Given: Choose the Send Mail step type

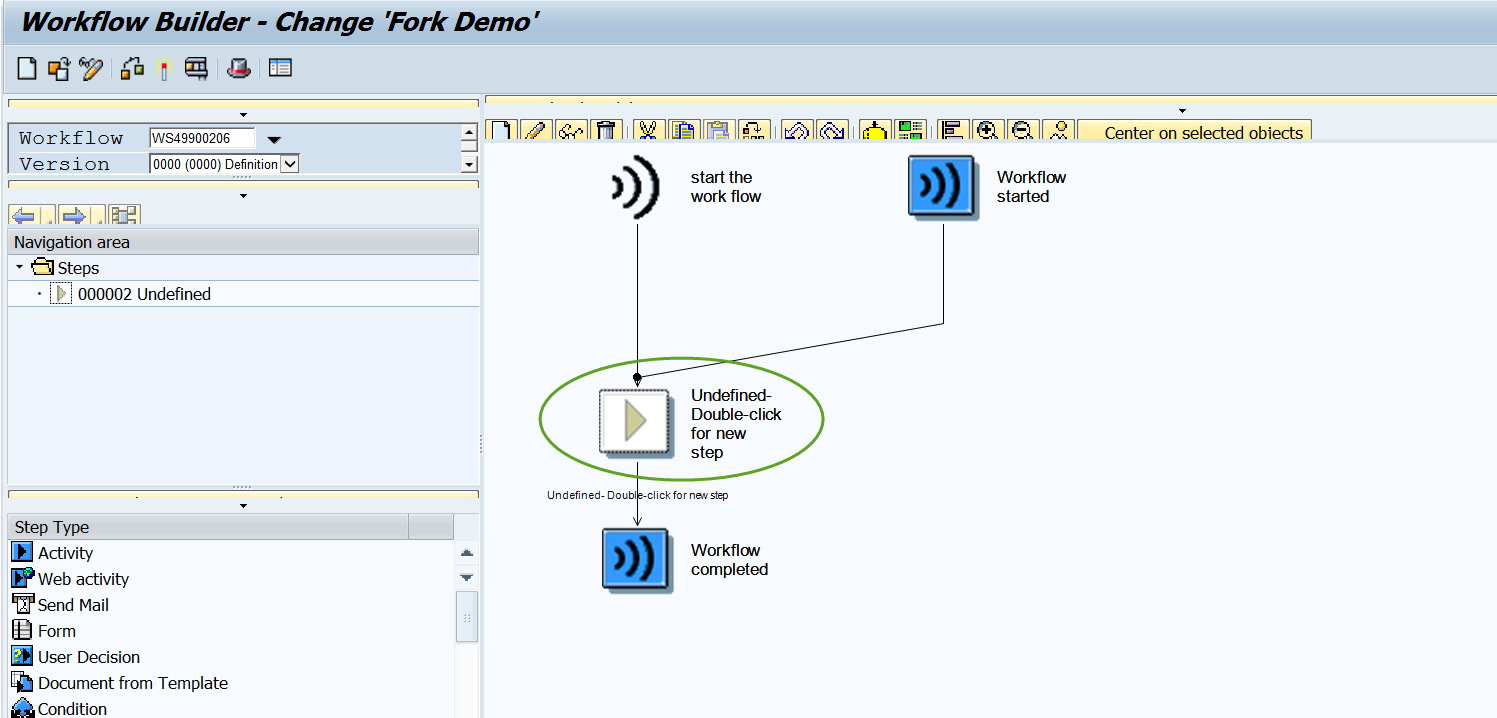Looking at the screenshot, I should pyautogui.click(x=71, y=604).
